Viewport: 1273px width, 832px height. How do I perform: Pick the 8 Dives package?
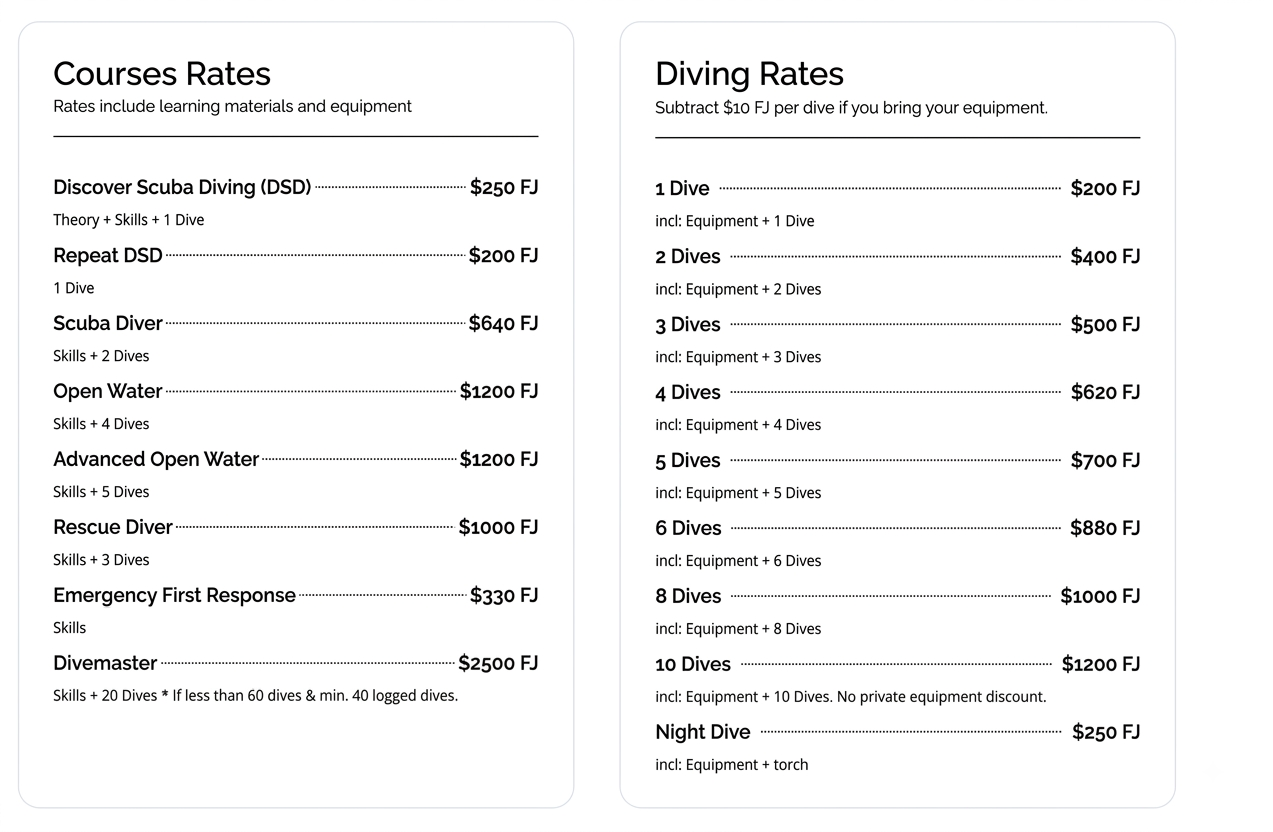coord(688,596)
